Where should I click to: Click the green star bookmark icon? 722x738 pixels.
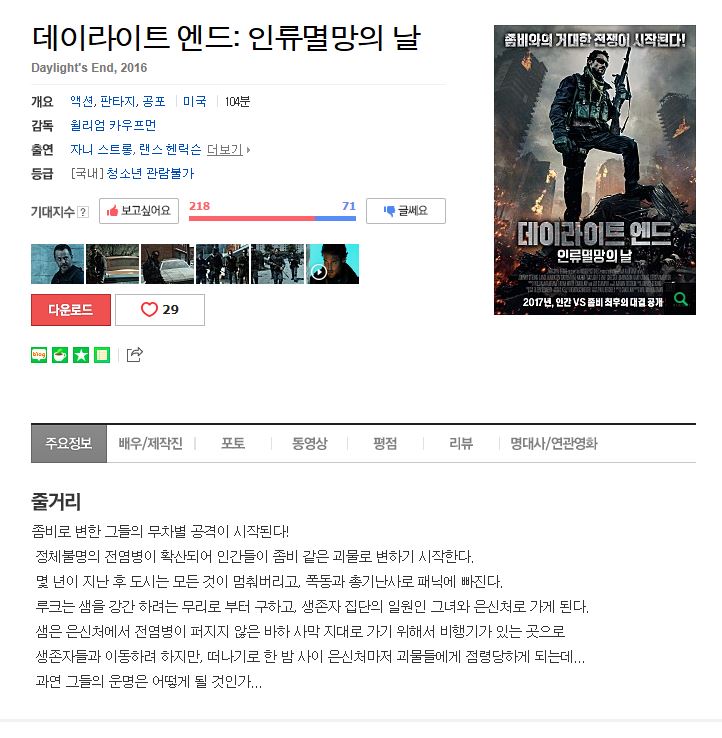point(81,355)
